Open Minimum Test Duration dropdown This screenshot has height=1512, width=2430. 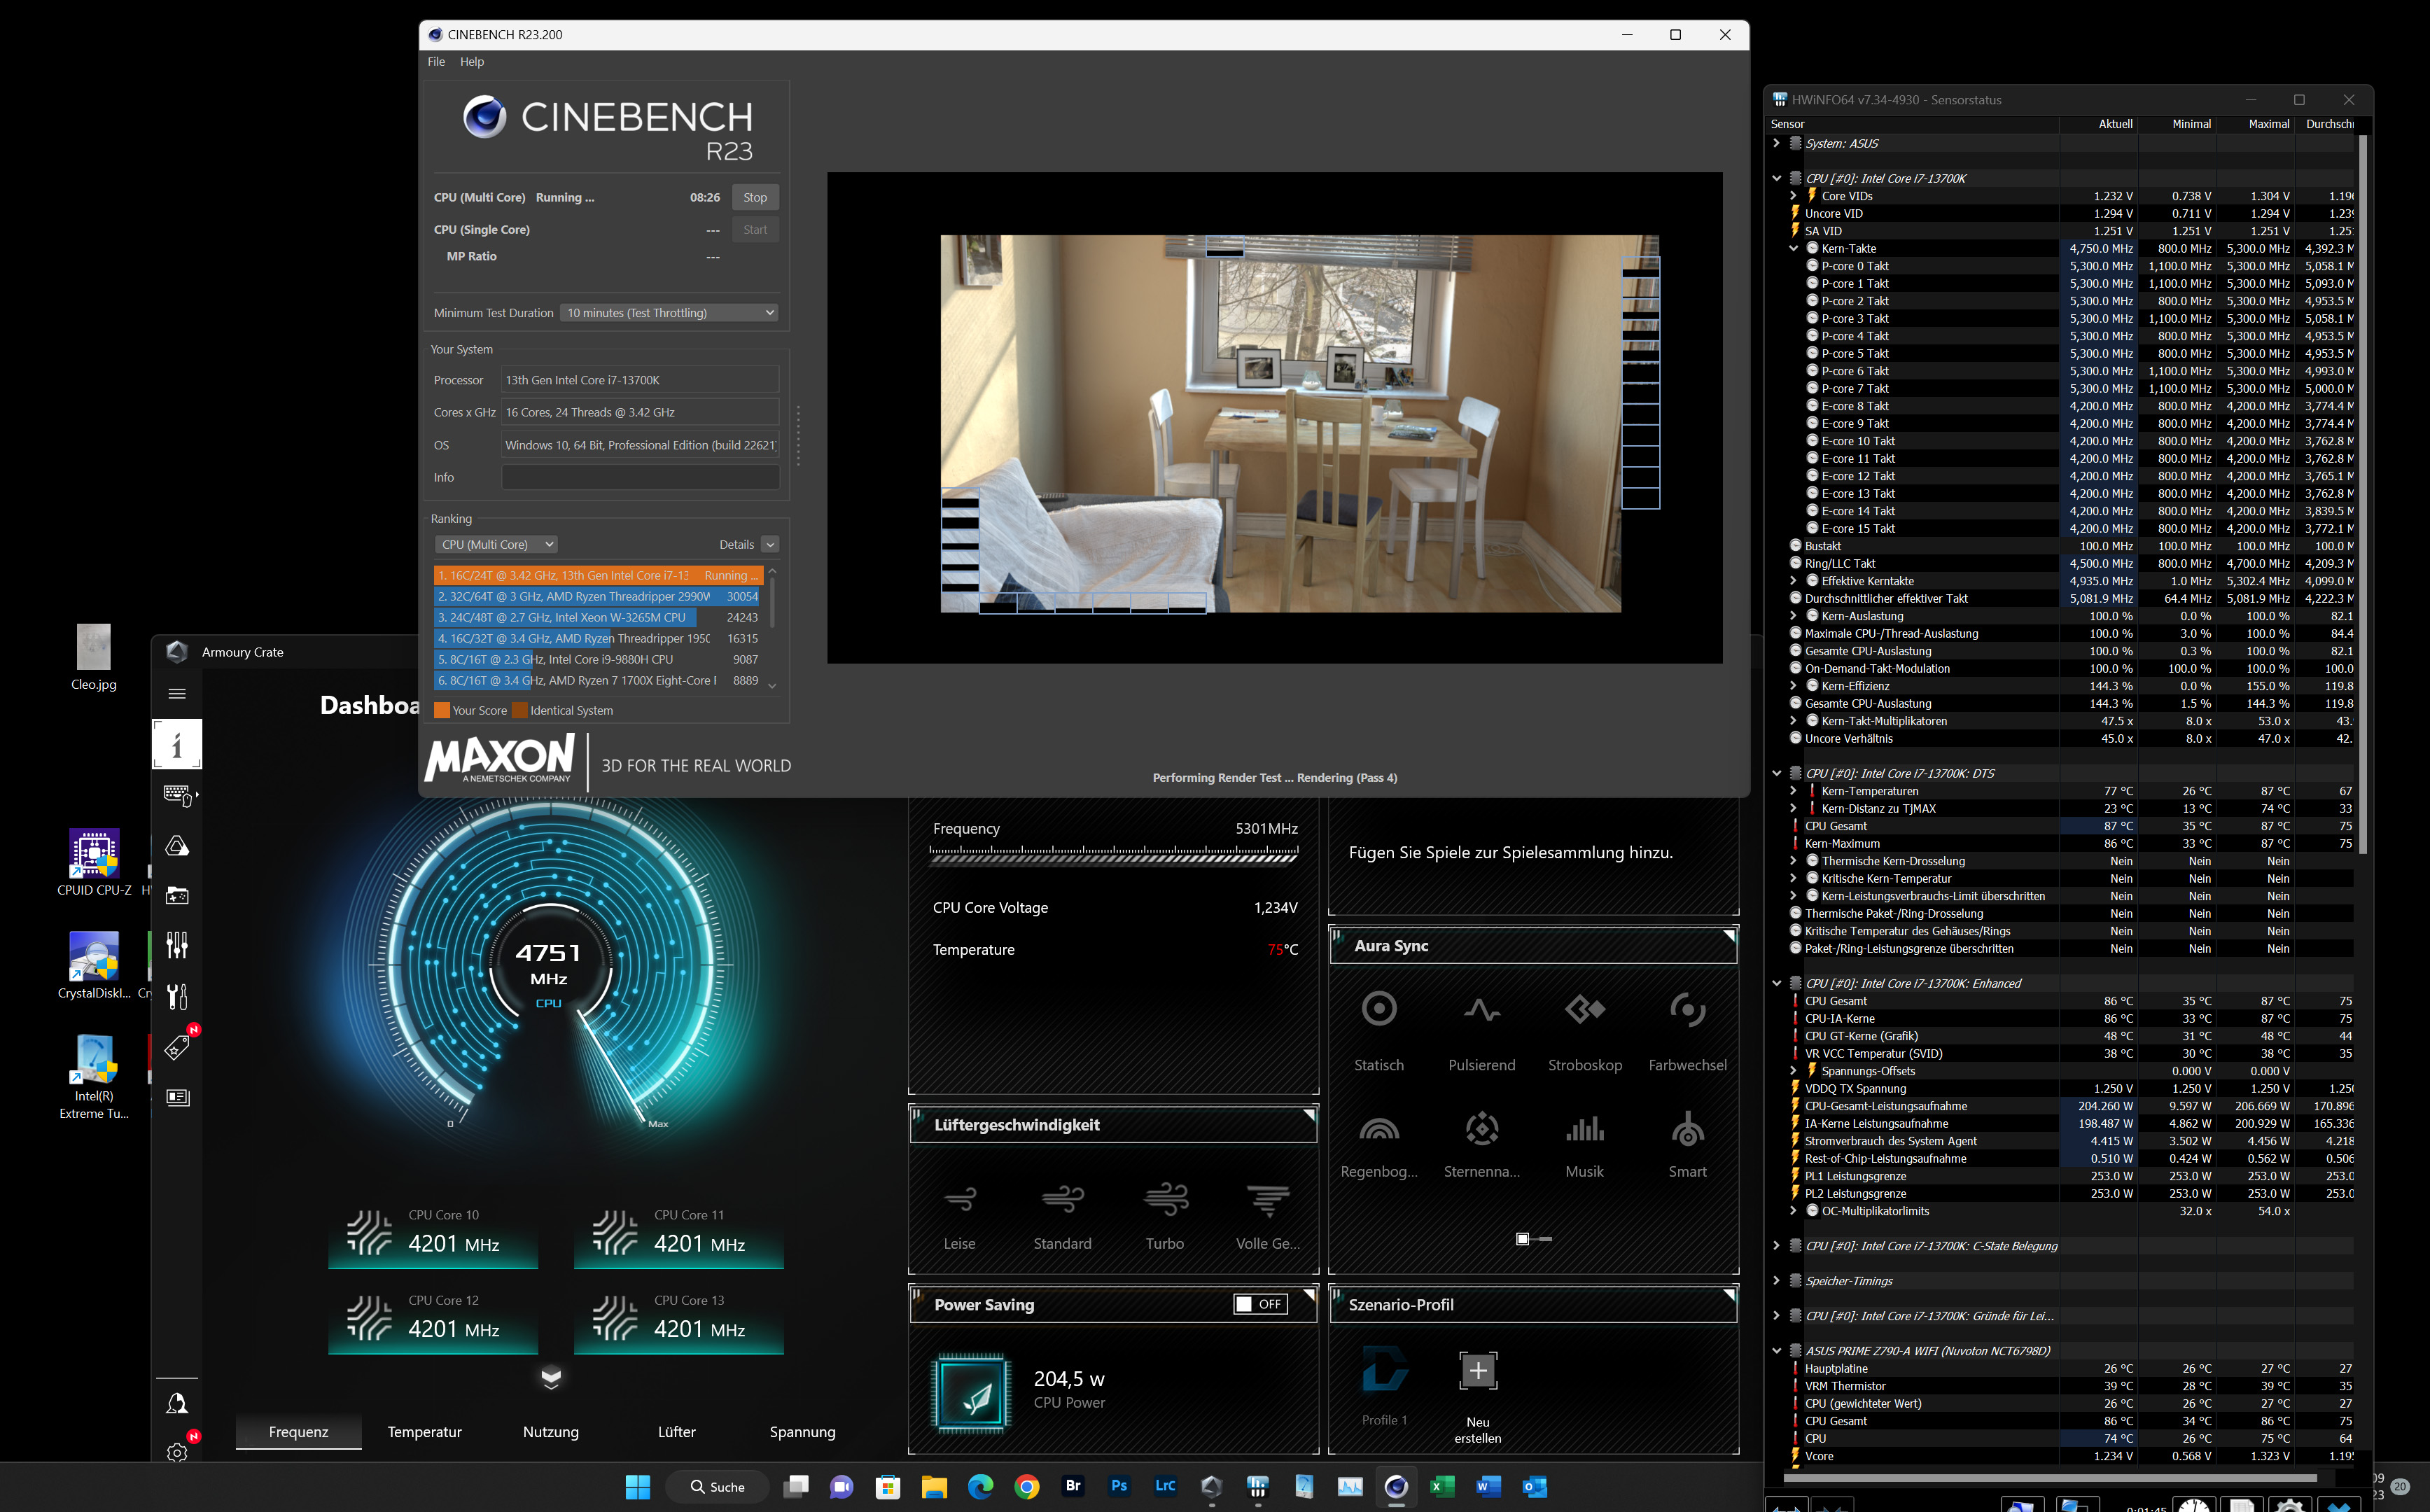(669, 313)
